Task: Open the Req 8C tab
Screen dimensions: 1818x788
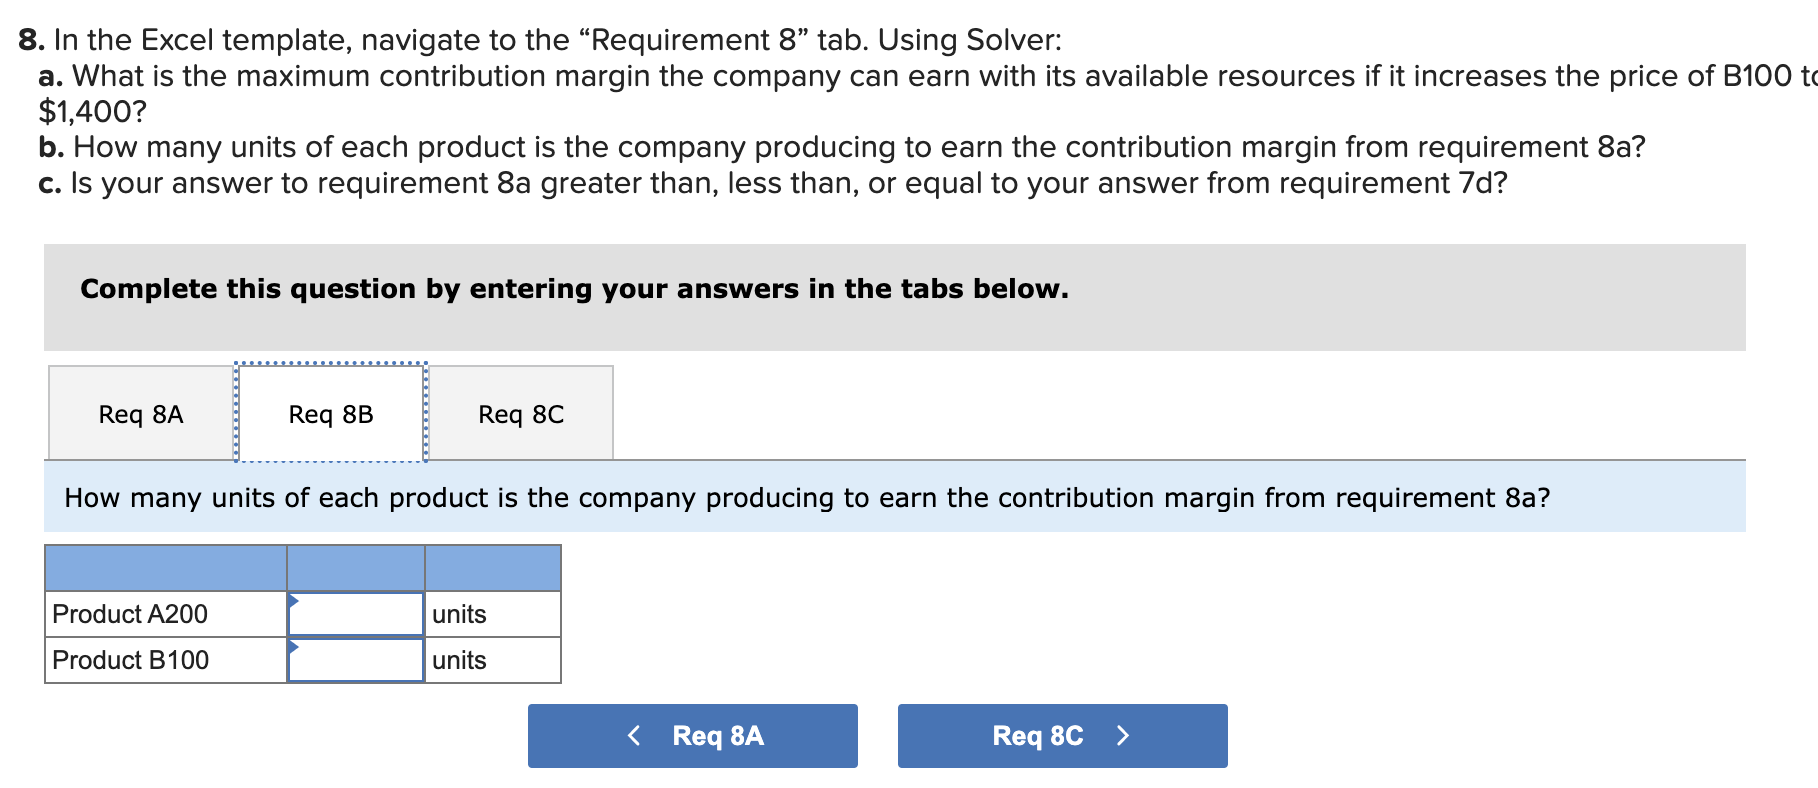Action: [520, 413]
